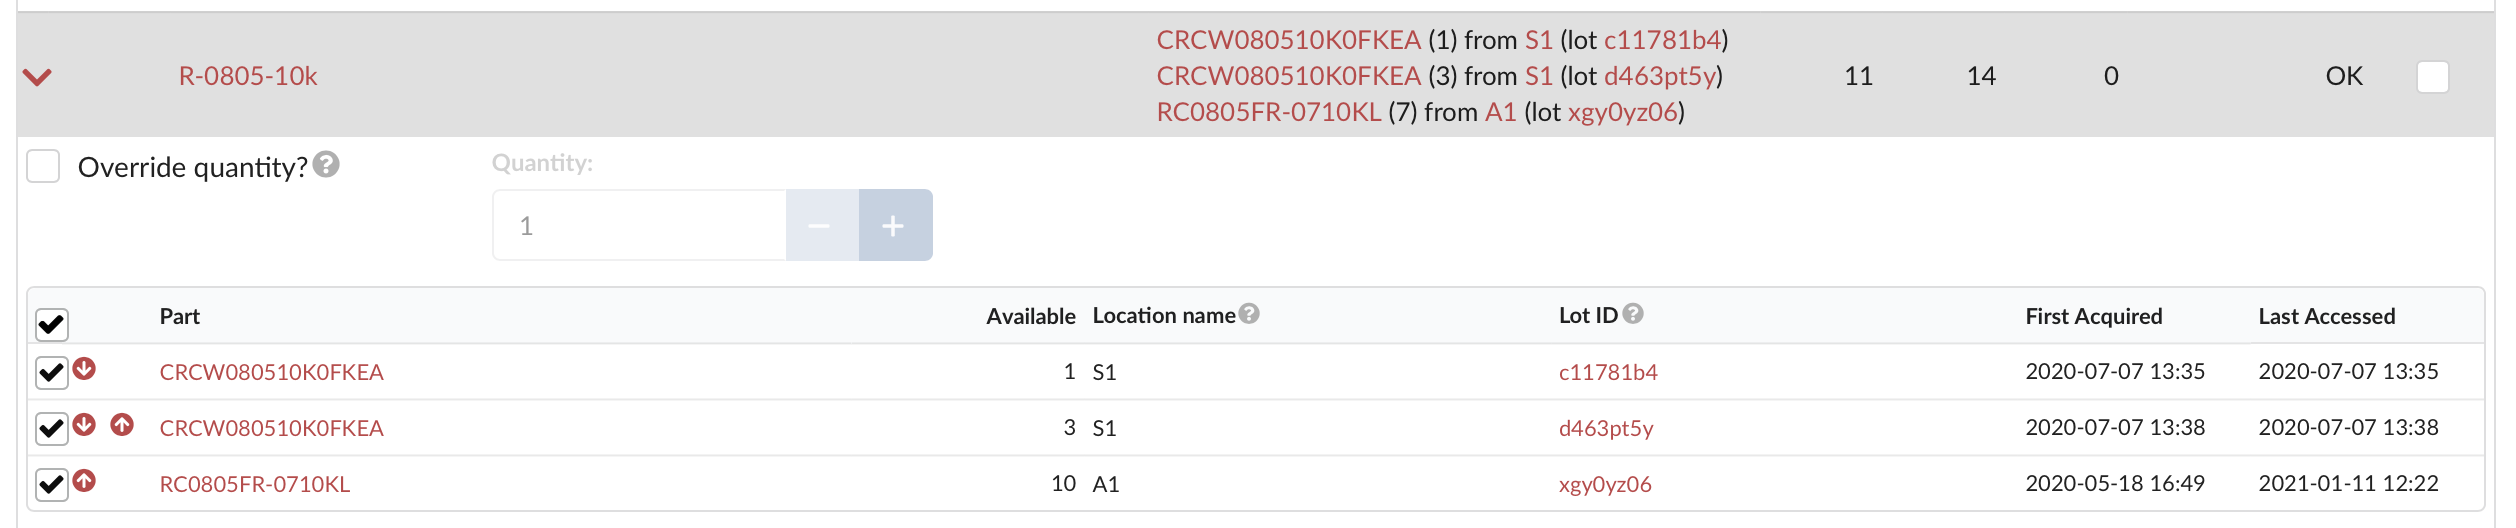Show Lot ID help tooltip icon
The image size is (2516, 528).
point(1633,314)
